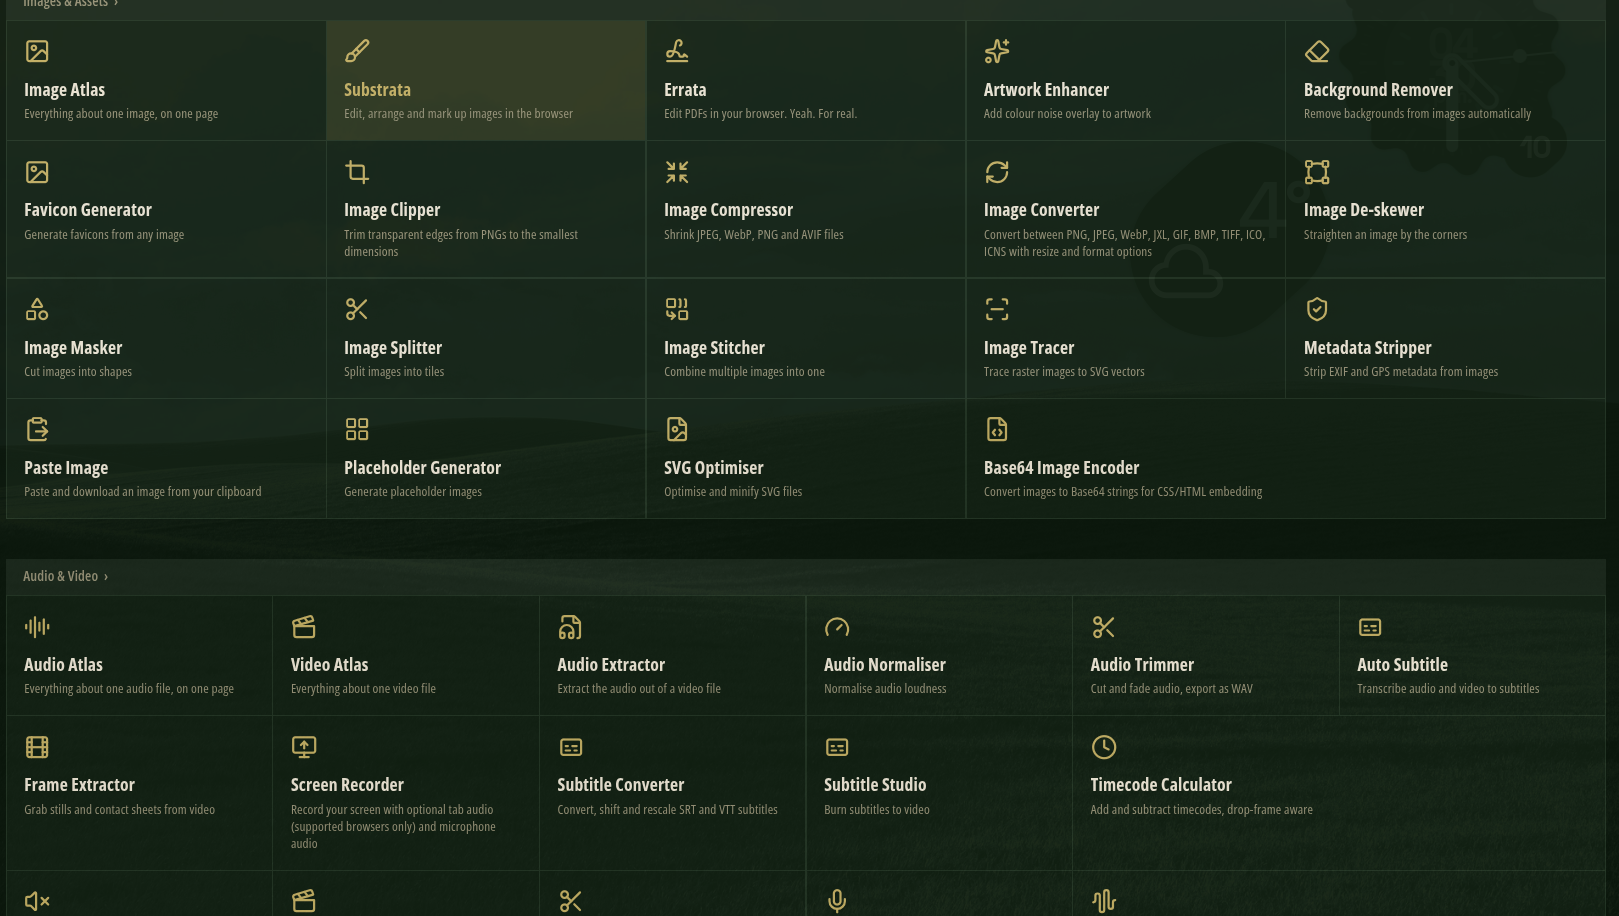Click the Background Remover eraser icon
Screen dimensions: 1619x916
pyautogui.click(x=1317, y=51)
